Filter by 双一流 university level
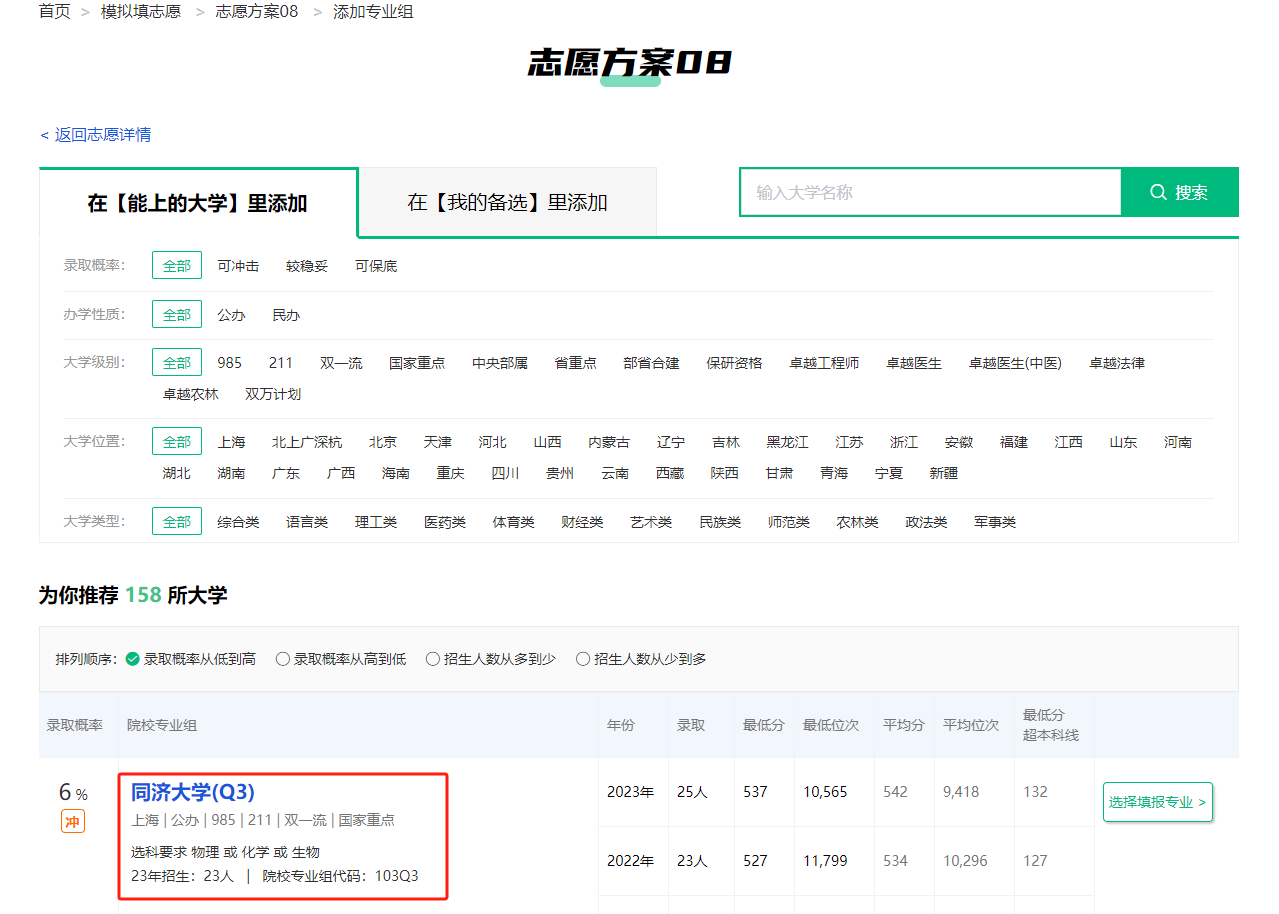Viewport: 1279px width, 914px height. pyautogui.click(x=341, y=363)
